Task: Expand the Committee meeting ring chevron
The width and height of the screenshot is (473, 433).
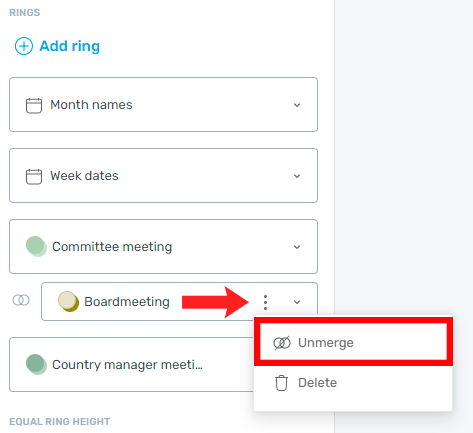Action: (297, 247)
